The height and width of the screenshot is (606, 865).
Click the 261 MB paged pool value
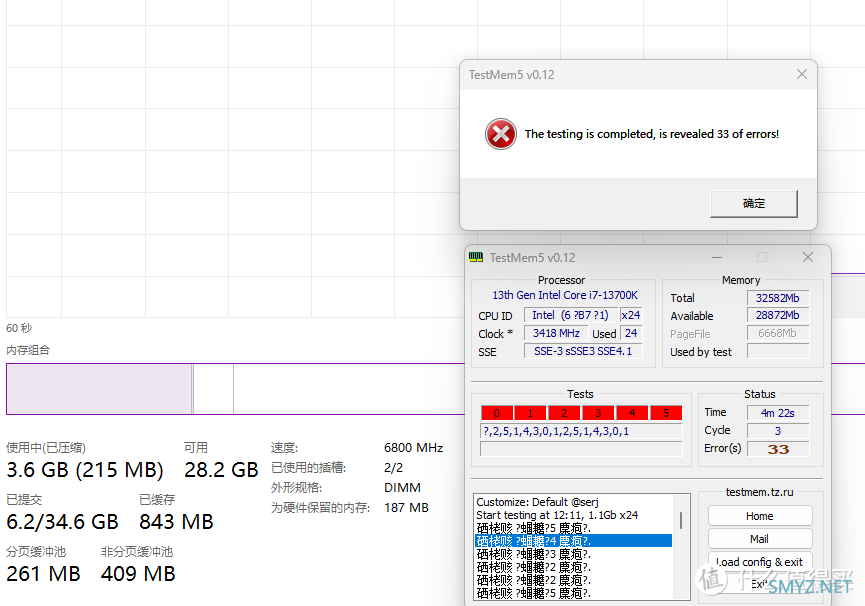coord(44,573)
